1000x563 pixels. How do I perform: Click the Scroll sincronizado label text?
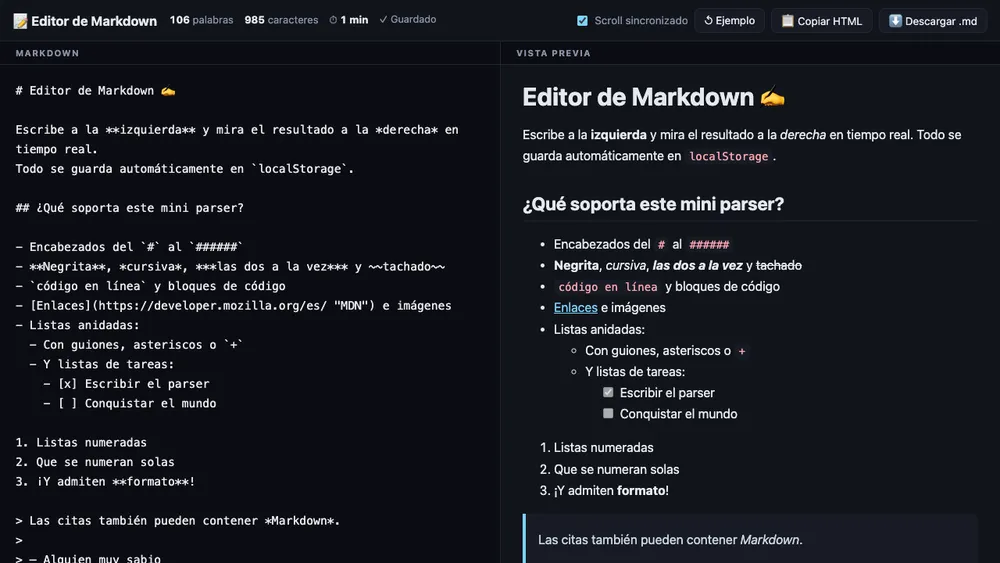(x=641, y=20)
